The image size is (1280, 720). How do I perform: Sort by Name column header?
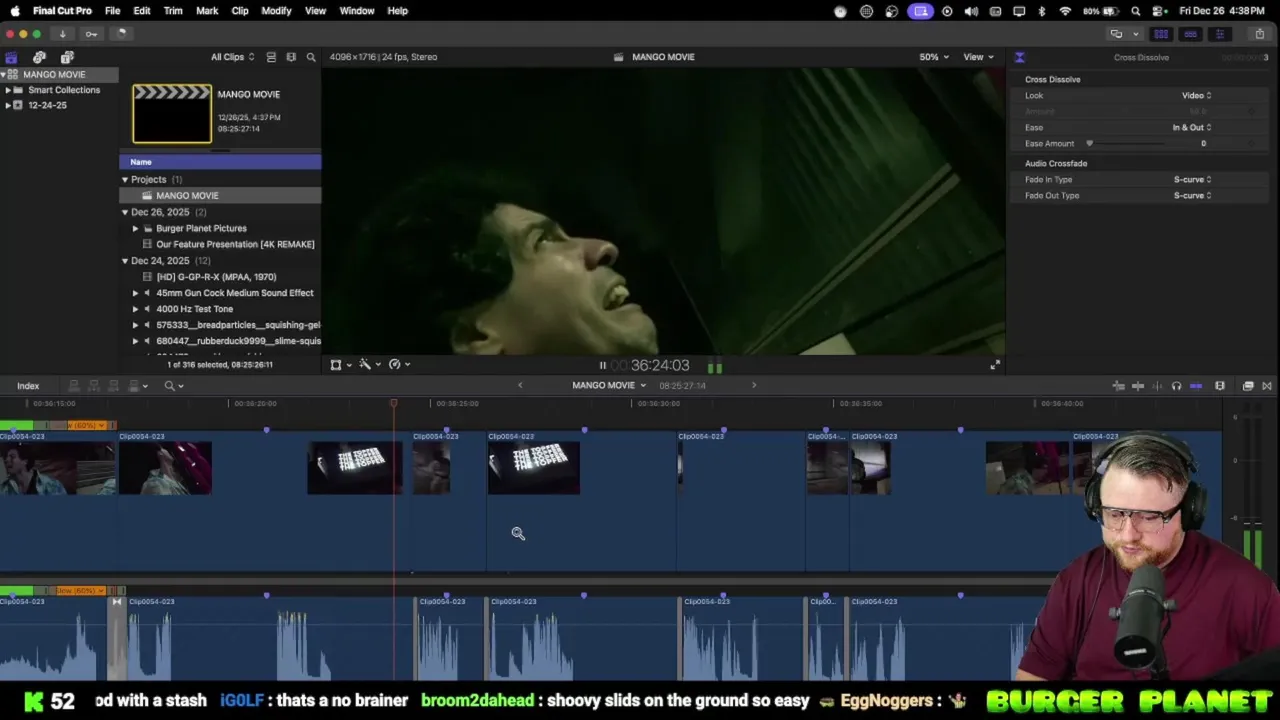[220, 162]
